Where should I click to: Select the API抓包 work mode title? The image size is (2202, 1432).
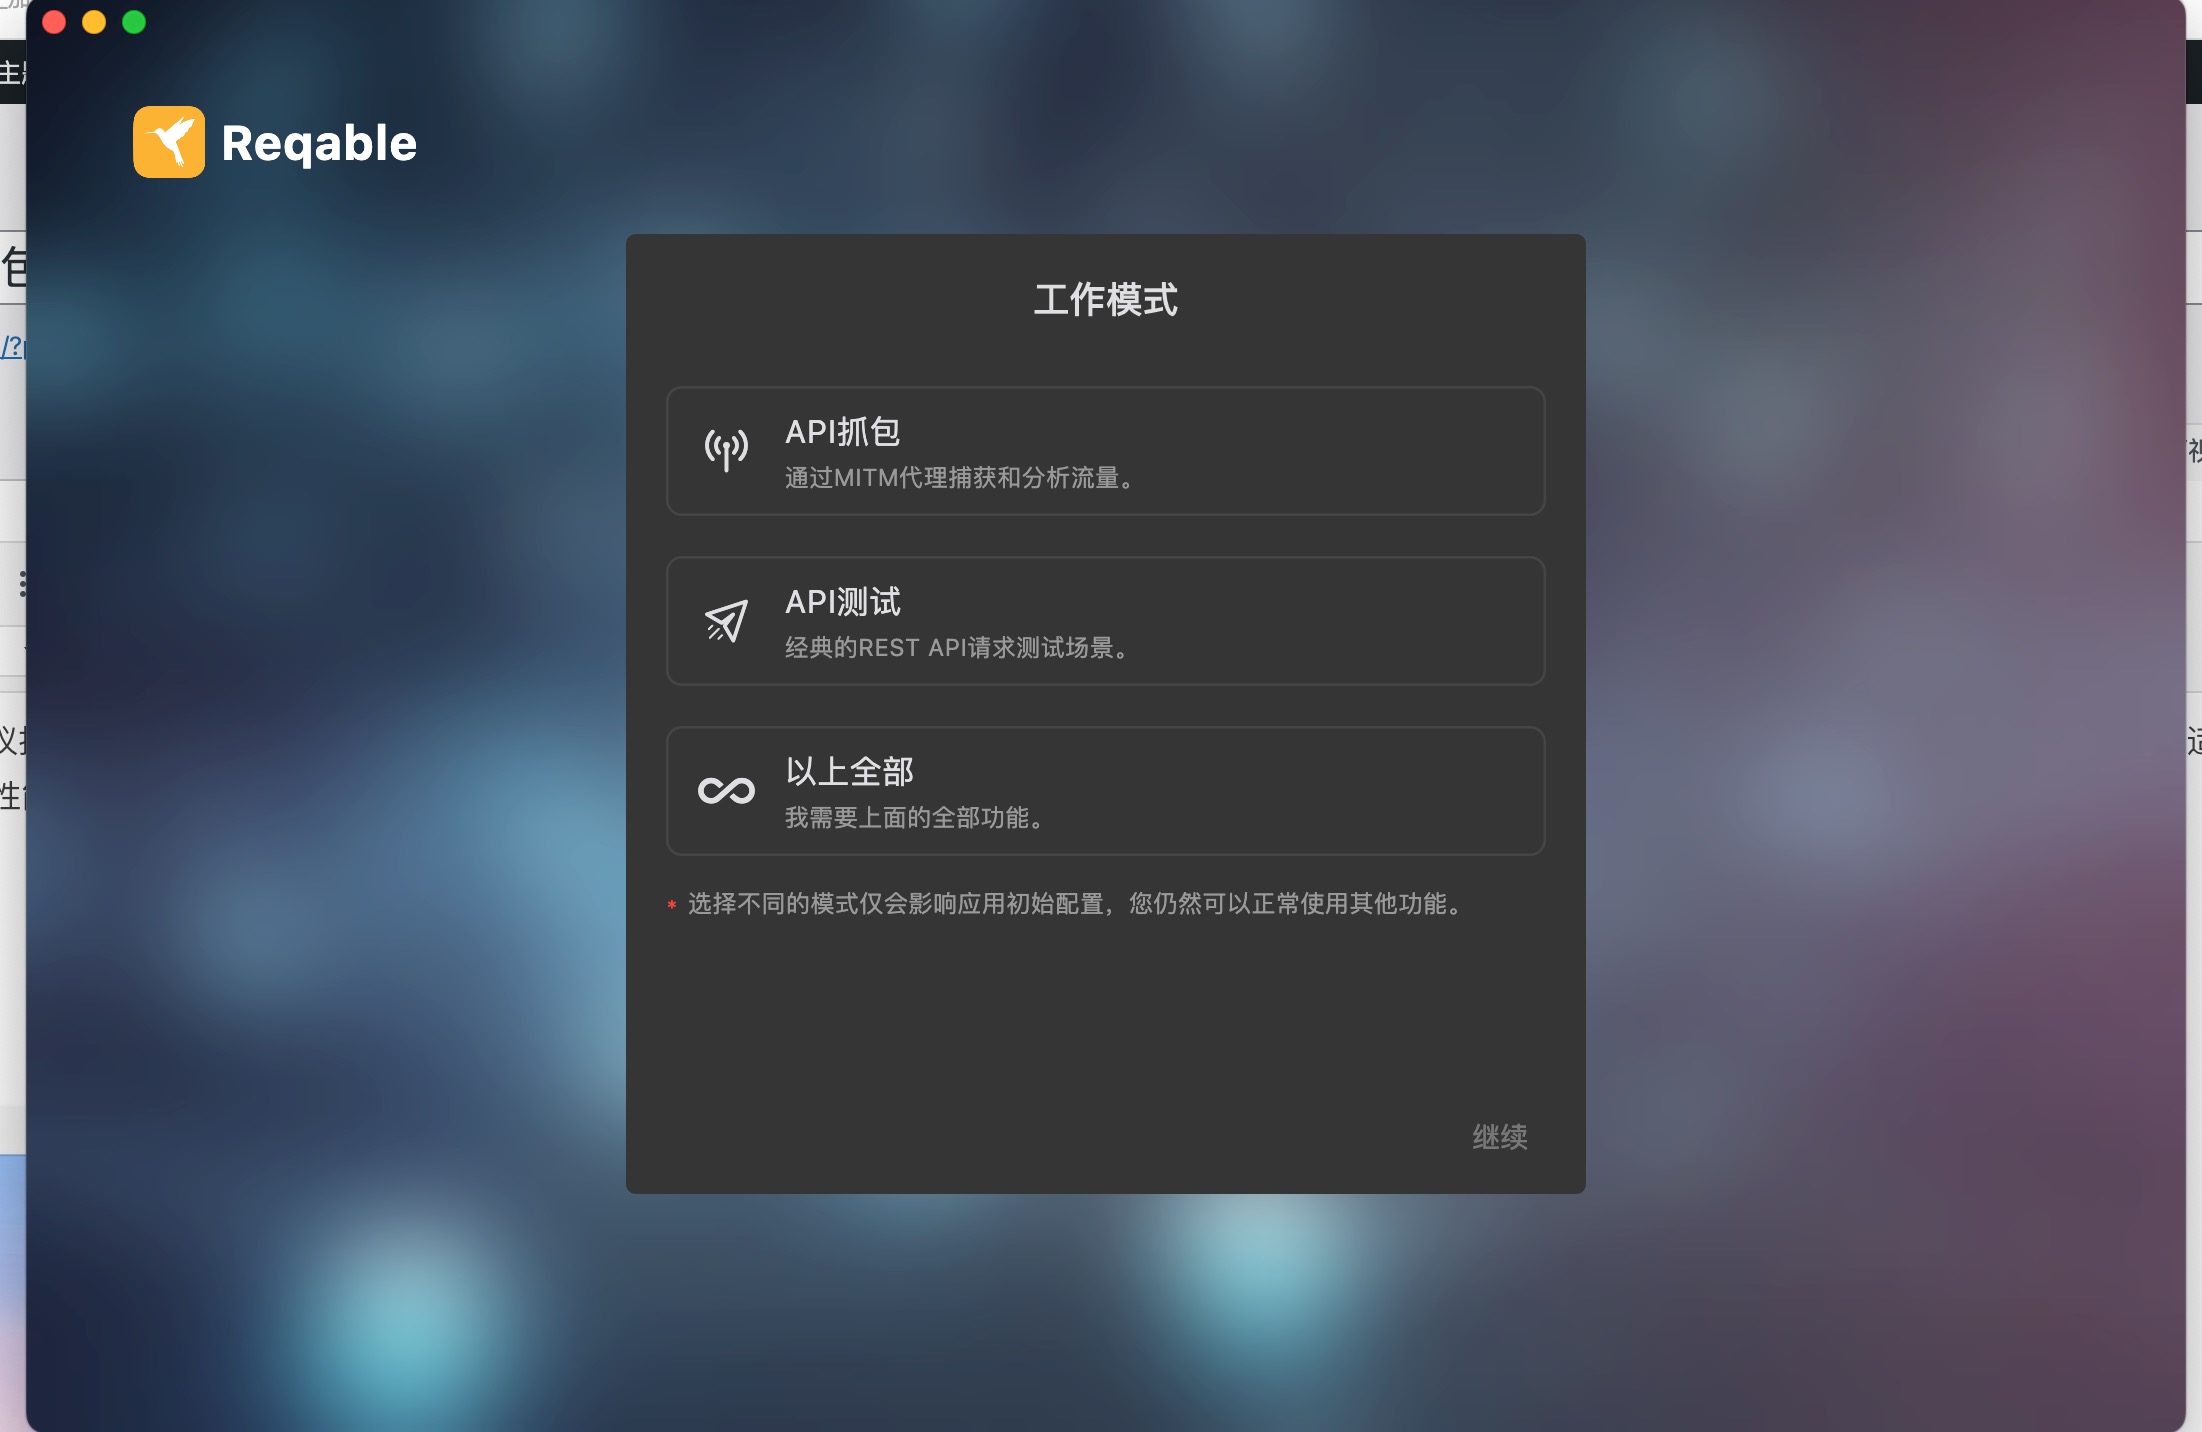[842, 432]
